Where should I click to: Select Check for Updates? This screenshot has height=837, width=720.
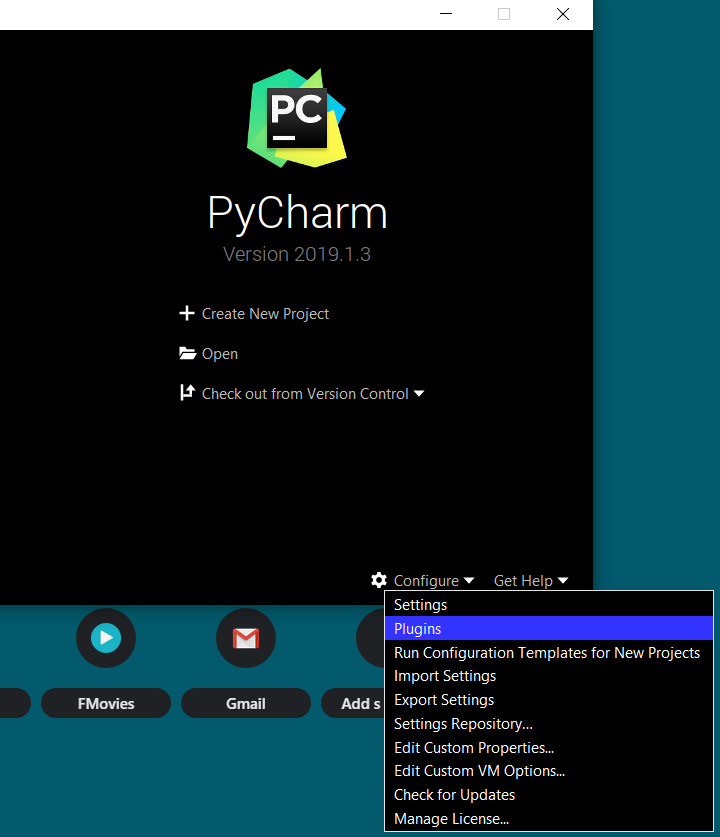coord(549,795)
